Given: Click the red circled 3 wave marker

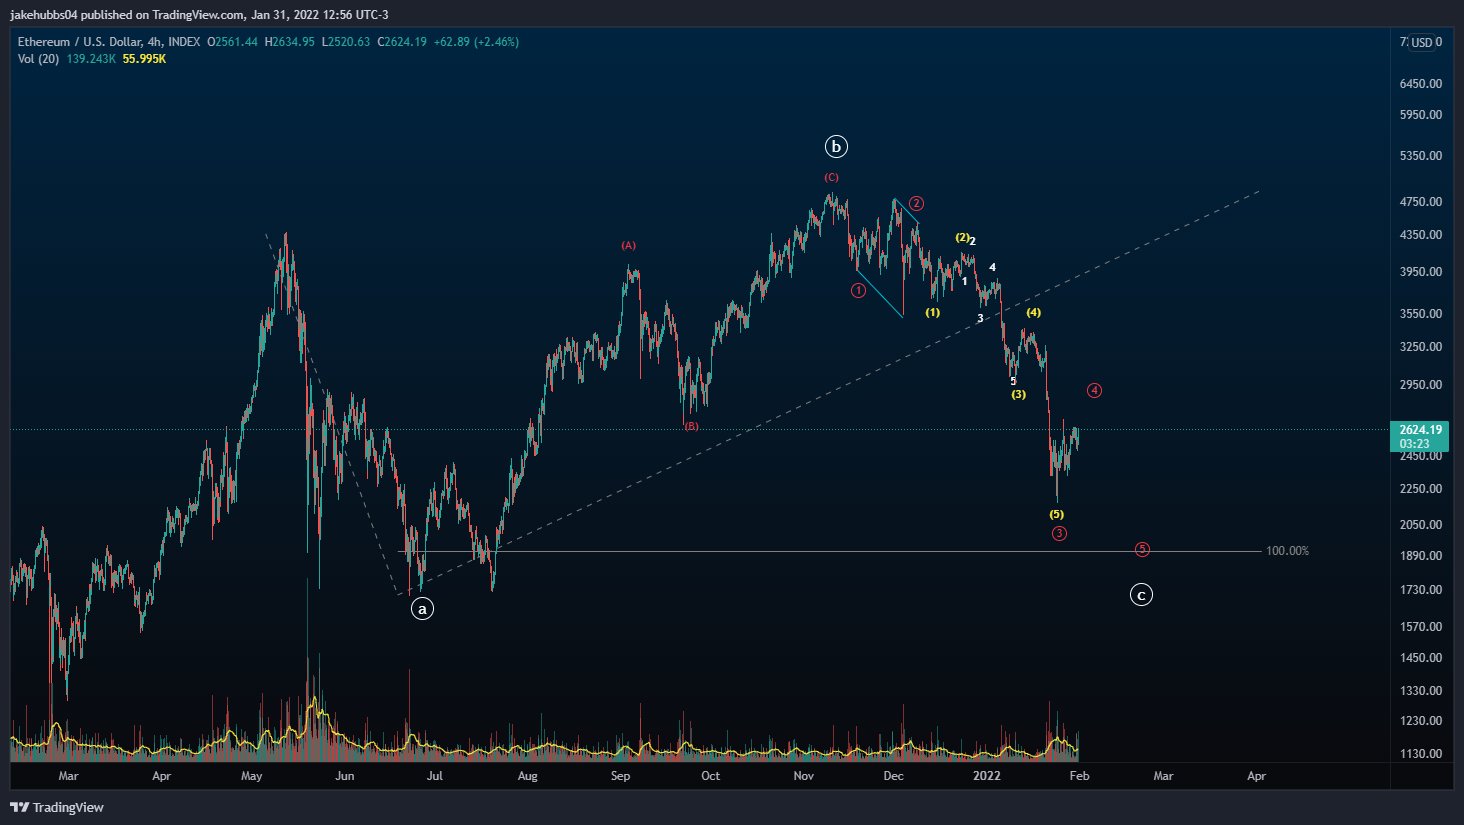Looking at the screenshot, I should click(x=1059, y=533).
